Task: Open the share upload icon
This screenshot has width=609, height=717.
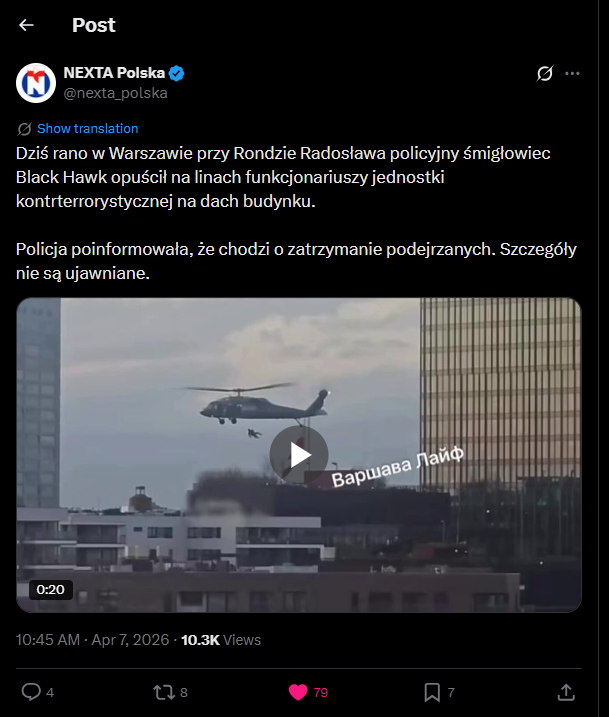Action: click(566, 692)
